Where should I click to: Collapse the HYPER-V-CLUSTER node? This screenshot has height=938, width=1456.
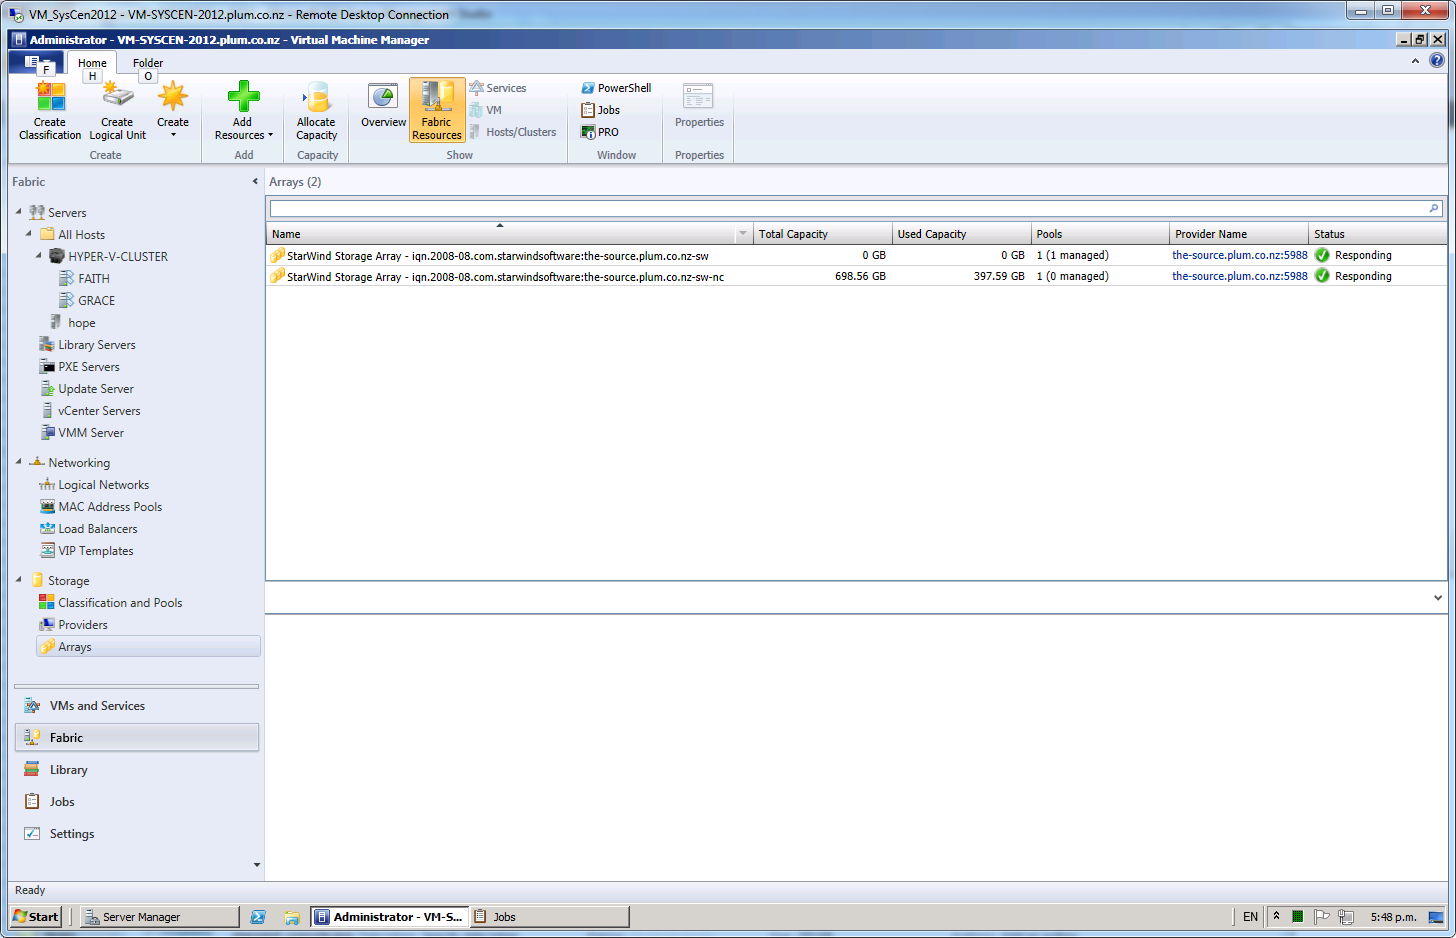pos(38,256)
